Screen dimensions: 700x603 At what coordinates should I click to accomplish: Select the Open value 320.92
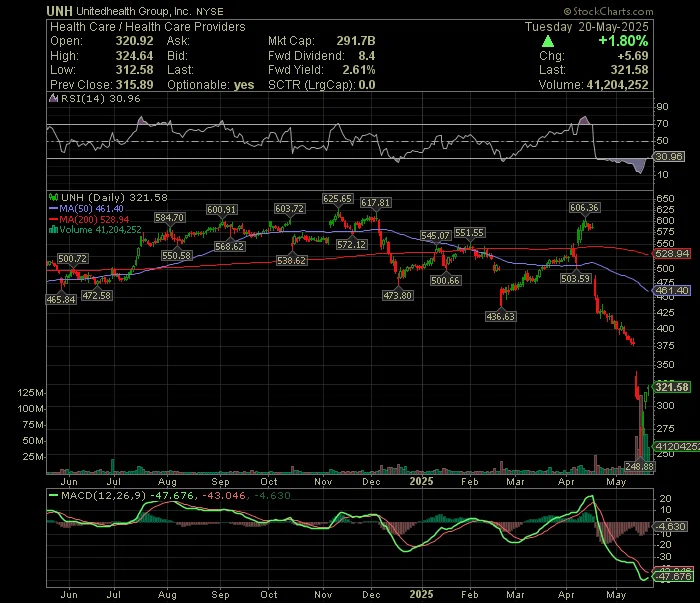[134, 41]
